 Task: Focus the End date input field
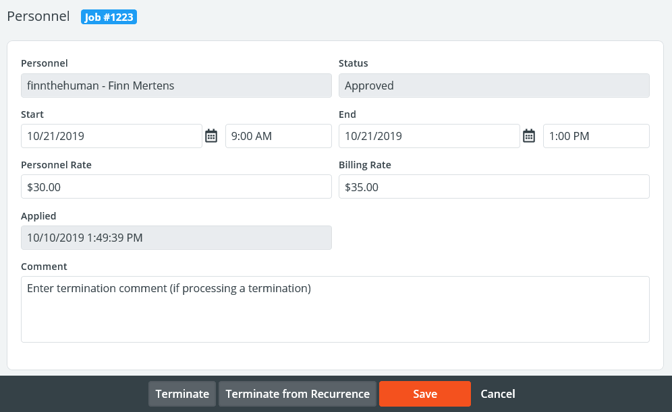click(x=429, y=136)
